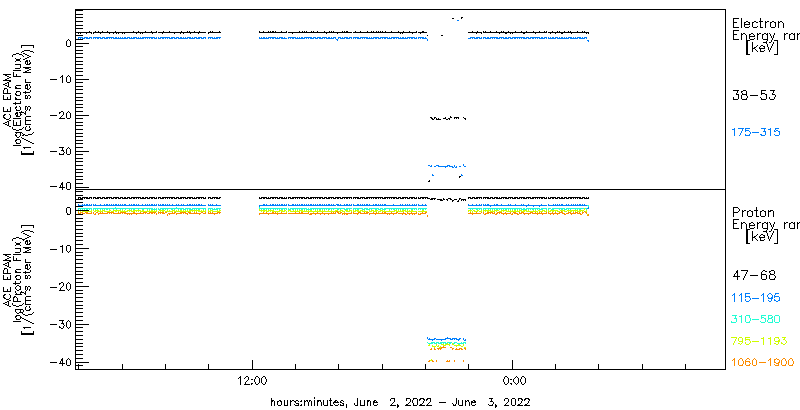Click the Proton legend heading
The width and height of the screenshot is (800, 410).
pos(753,212)
